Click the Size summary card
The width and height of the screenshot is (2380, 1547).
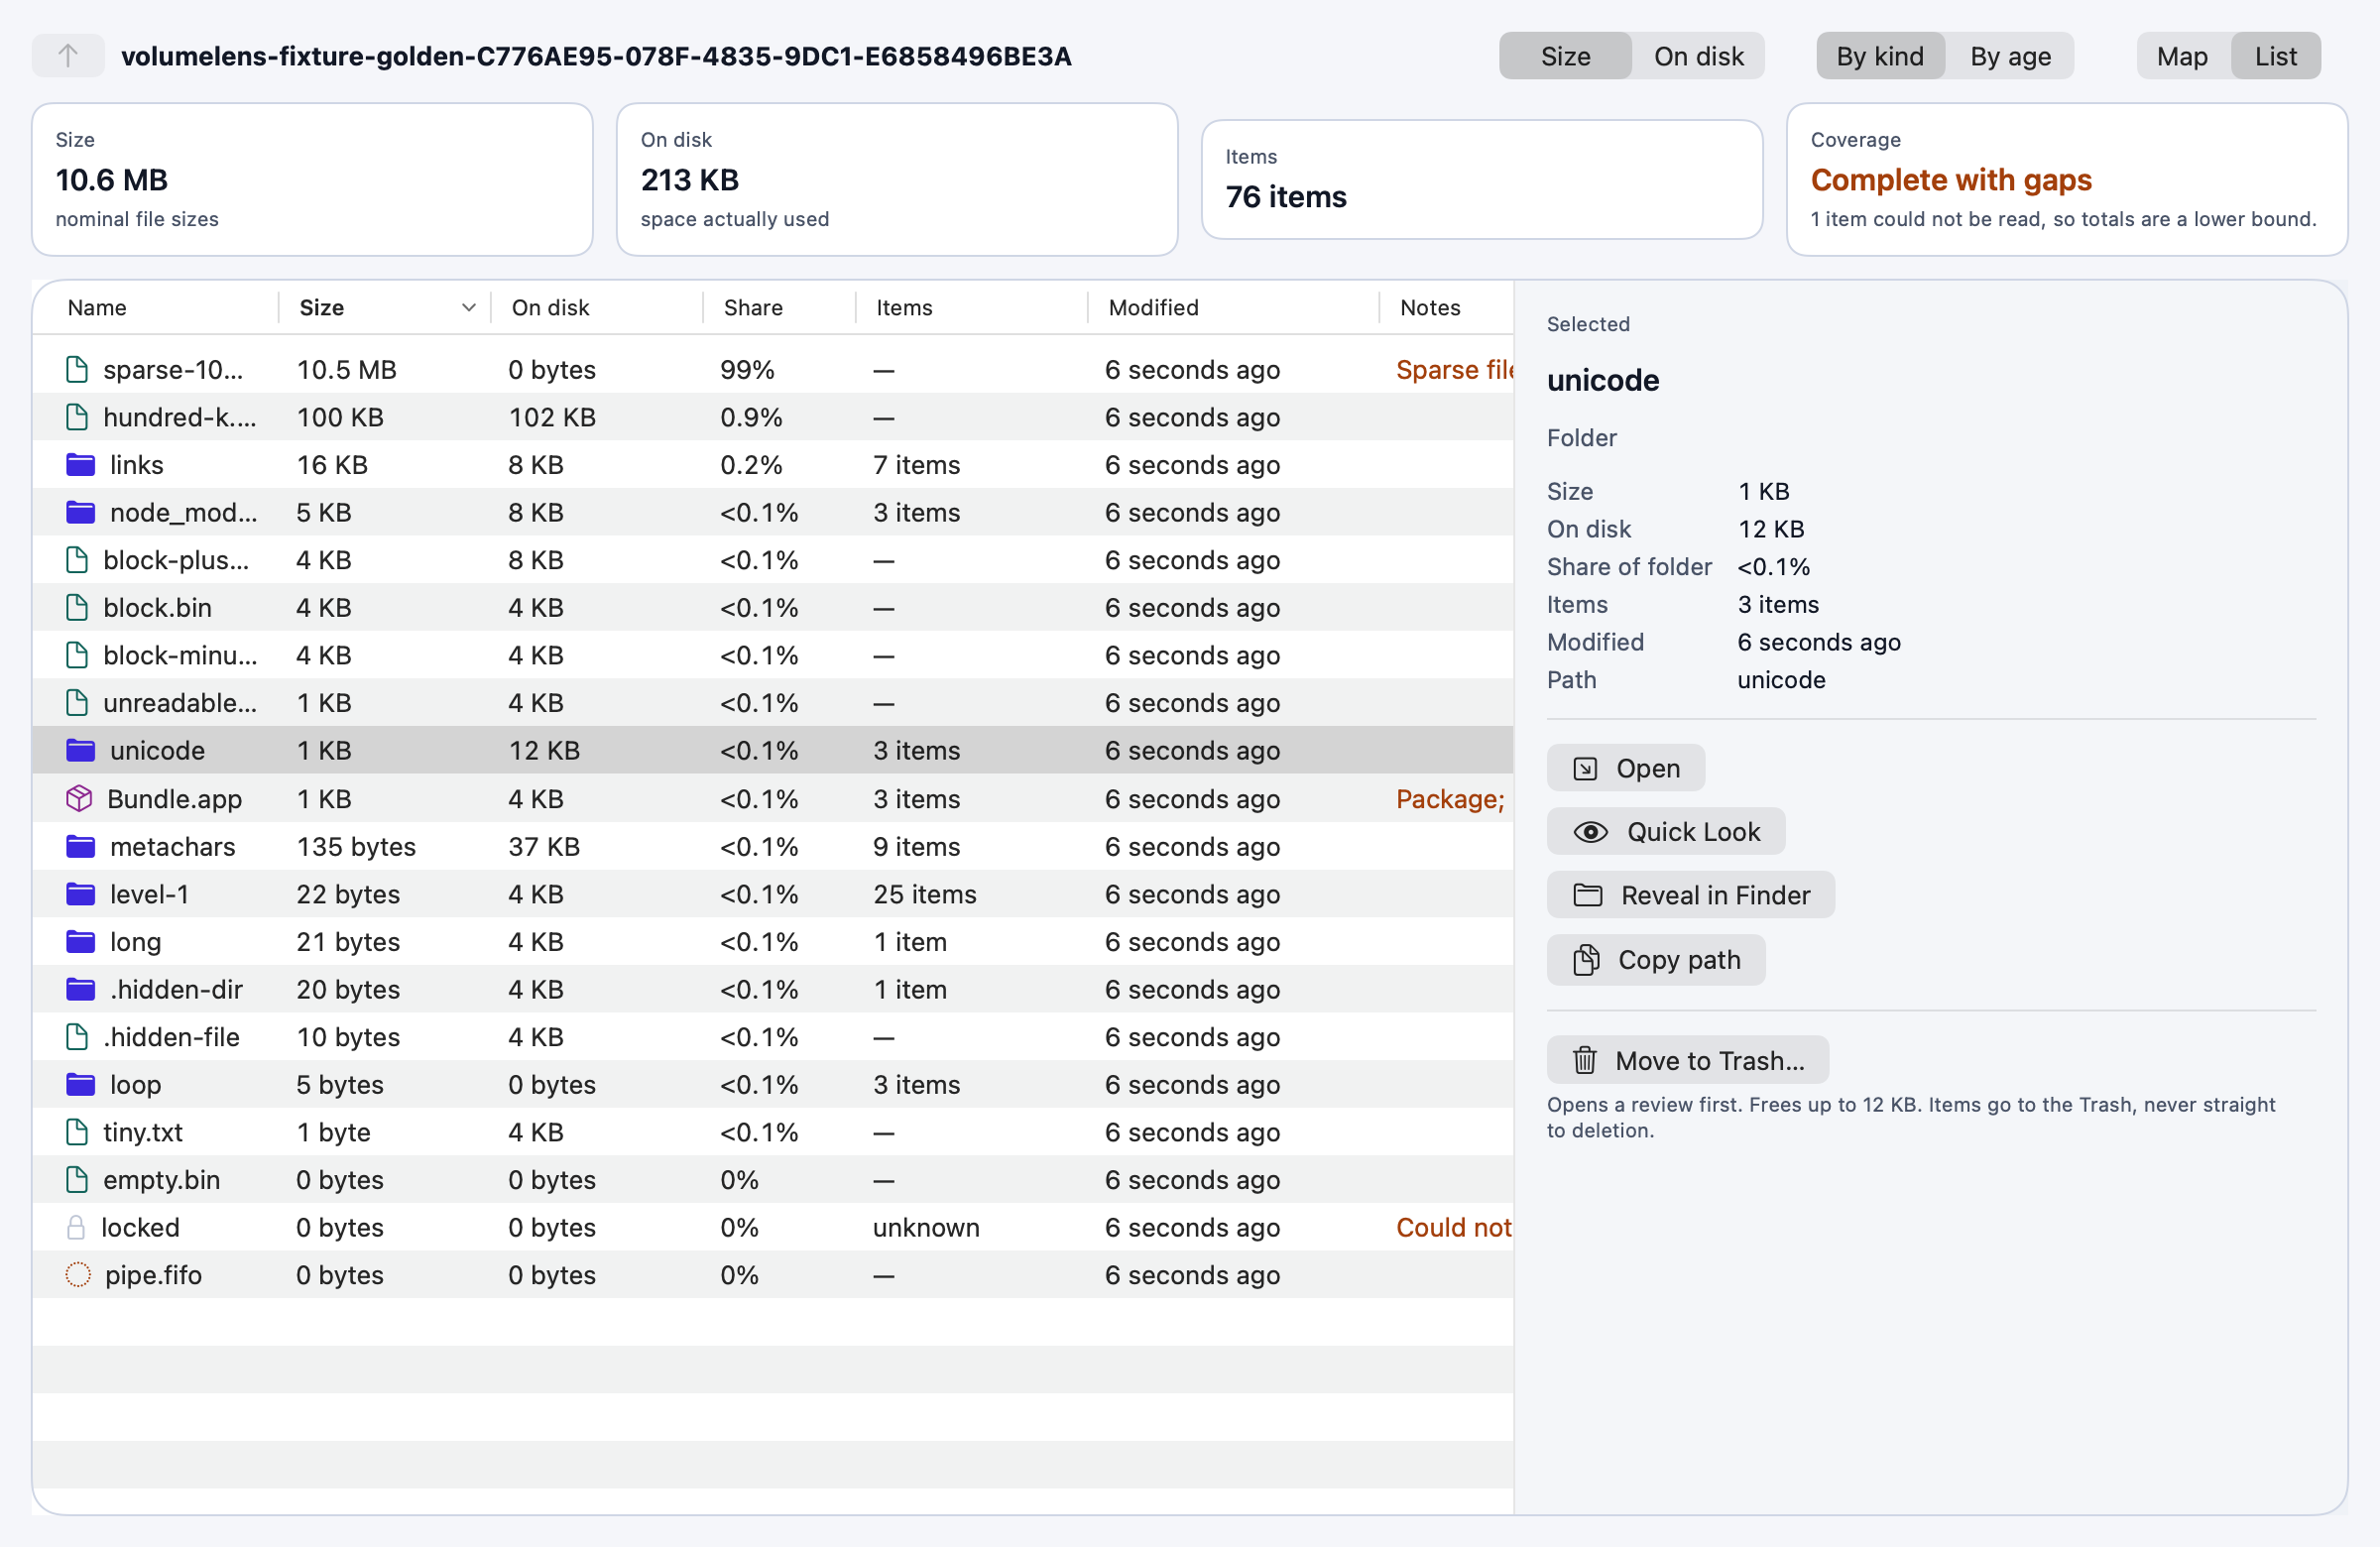point(312,180)
